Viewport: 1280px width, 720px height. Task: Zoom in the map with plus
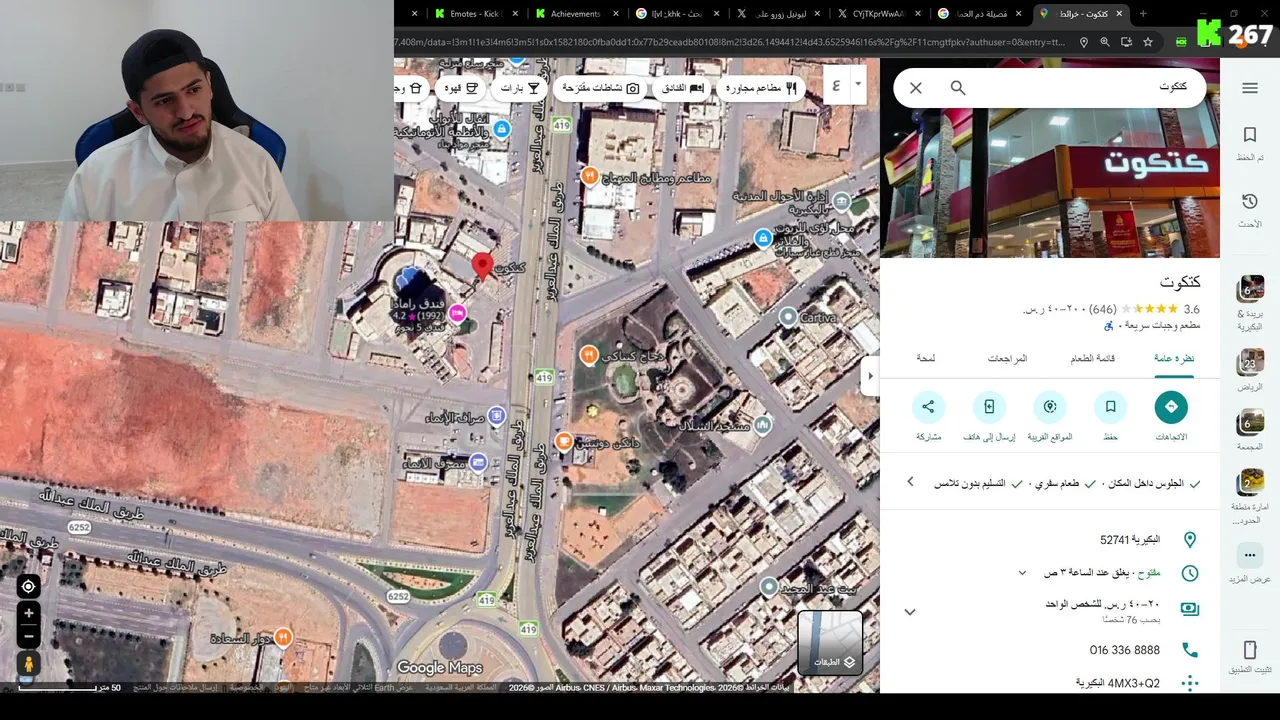29,613
